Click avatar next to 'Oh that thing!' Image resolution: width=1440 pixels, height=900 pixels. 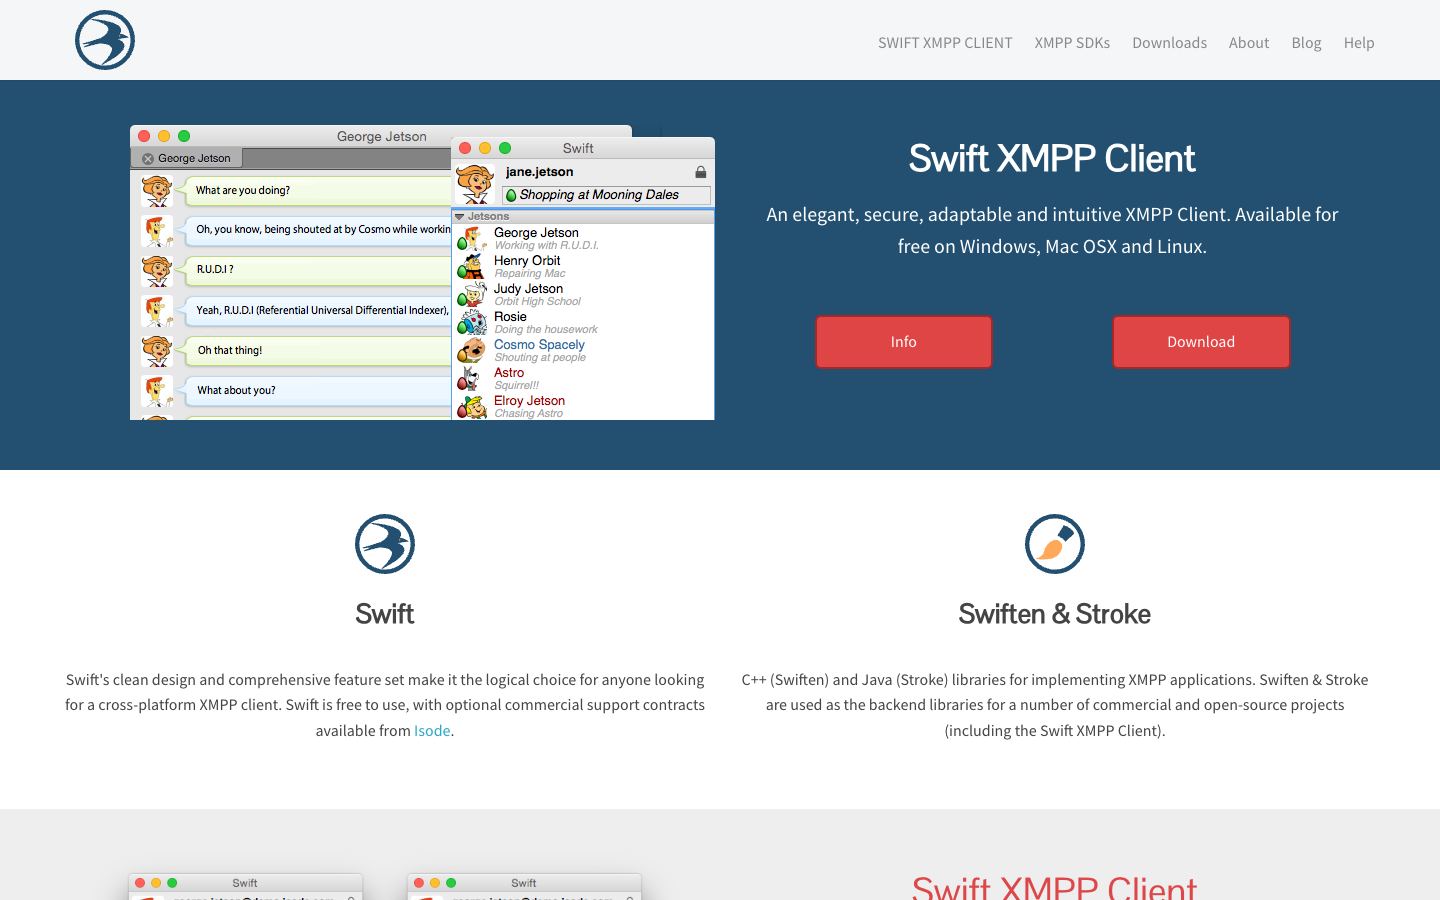coord(157,351)
